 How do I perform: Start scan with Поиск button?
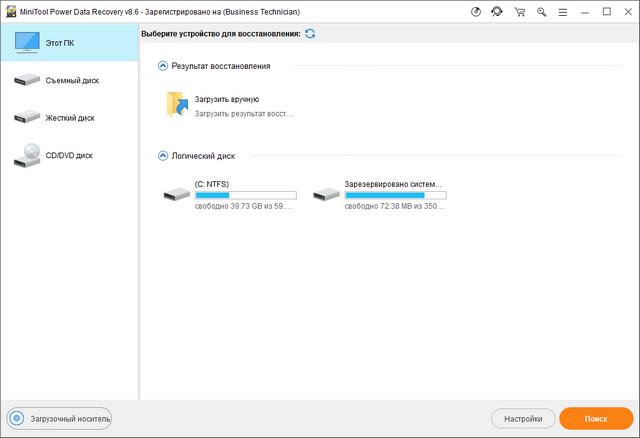596,418
